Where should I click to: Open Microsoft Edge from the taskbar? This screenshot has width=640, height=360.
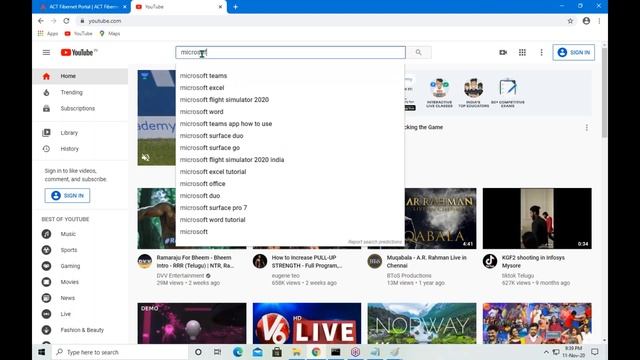(238, 352)
